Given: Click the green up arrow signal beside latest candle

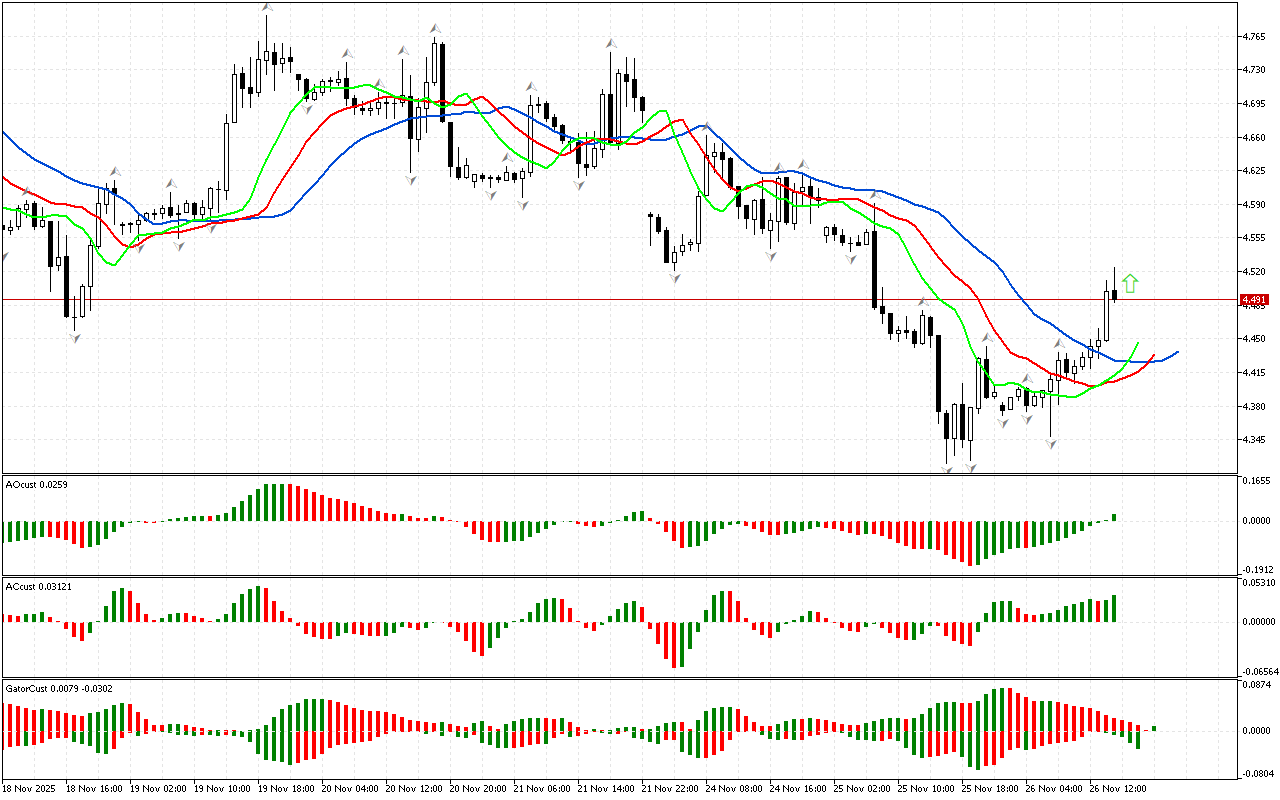Looking at the screenshot, I should (x=1130, y=284).
